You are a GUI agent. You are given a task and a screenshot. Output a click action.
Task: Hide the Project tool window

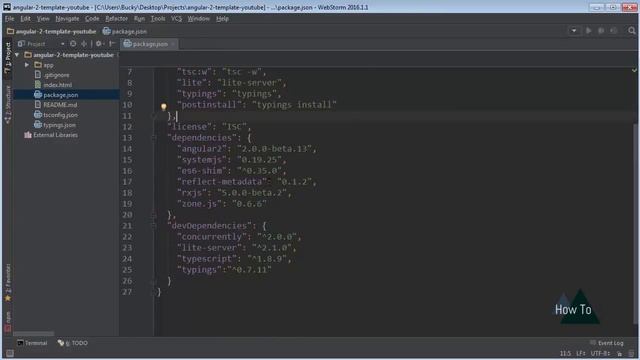point(112,44)
